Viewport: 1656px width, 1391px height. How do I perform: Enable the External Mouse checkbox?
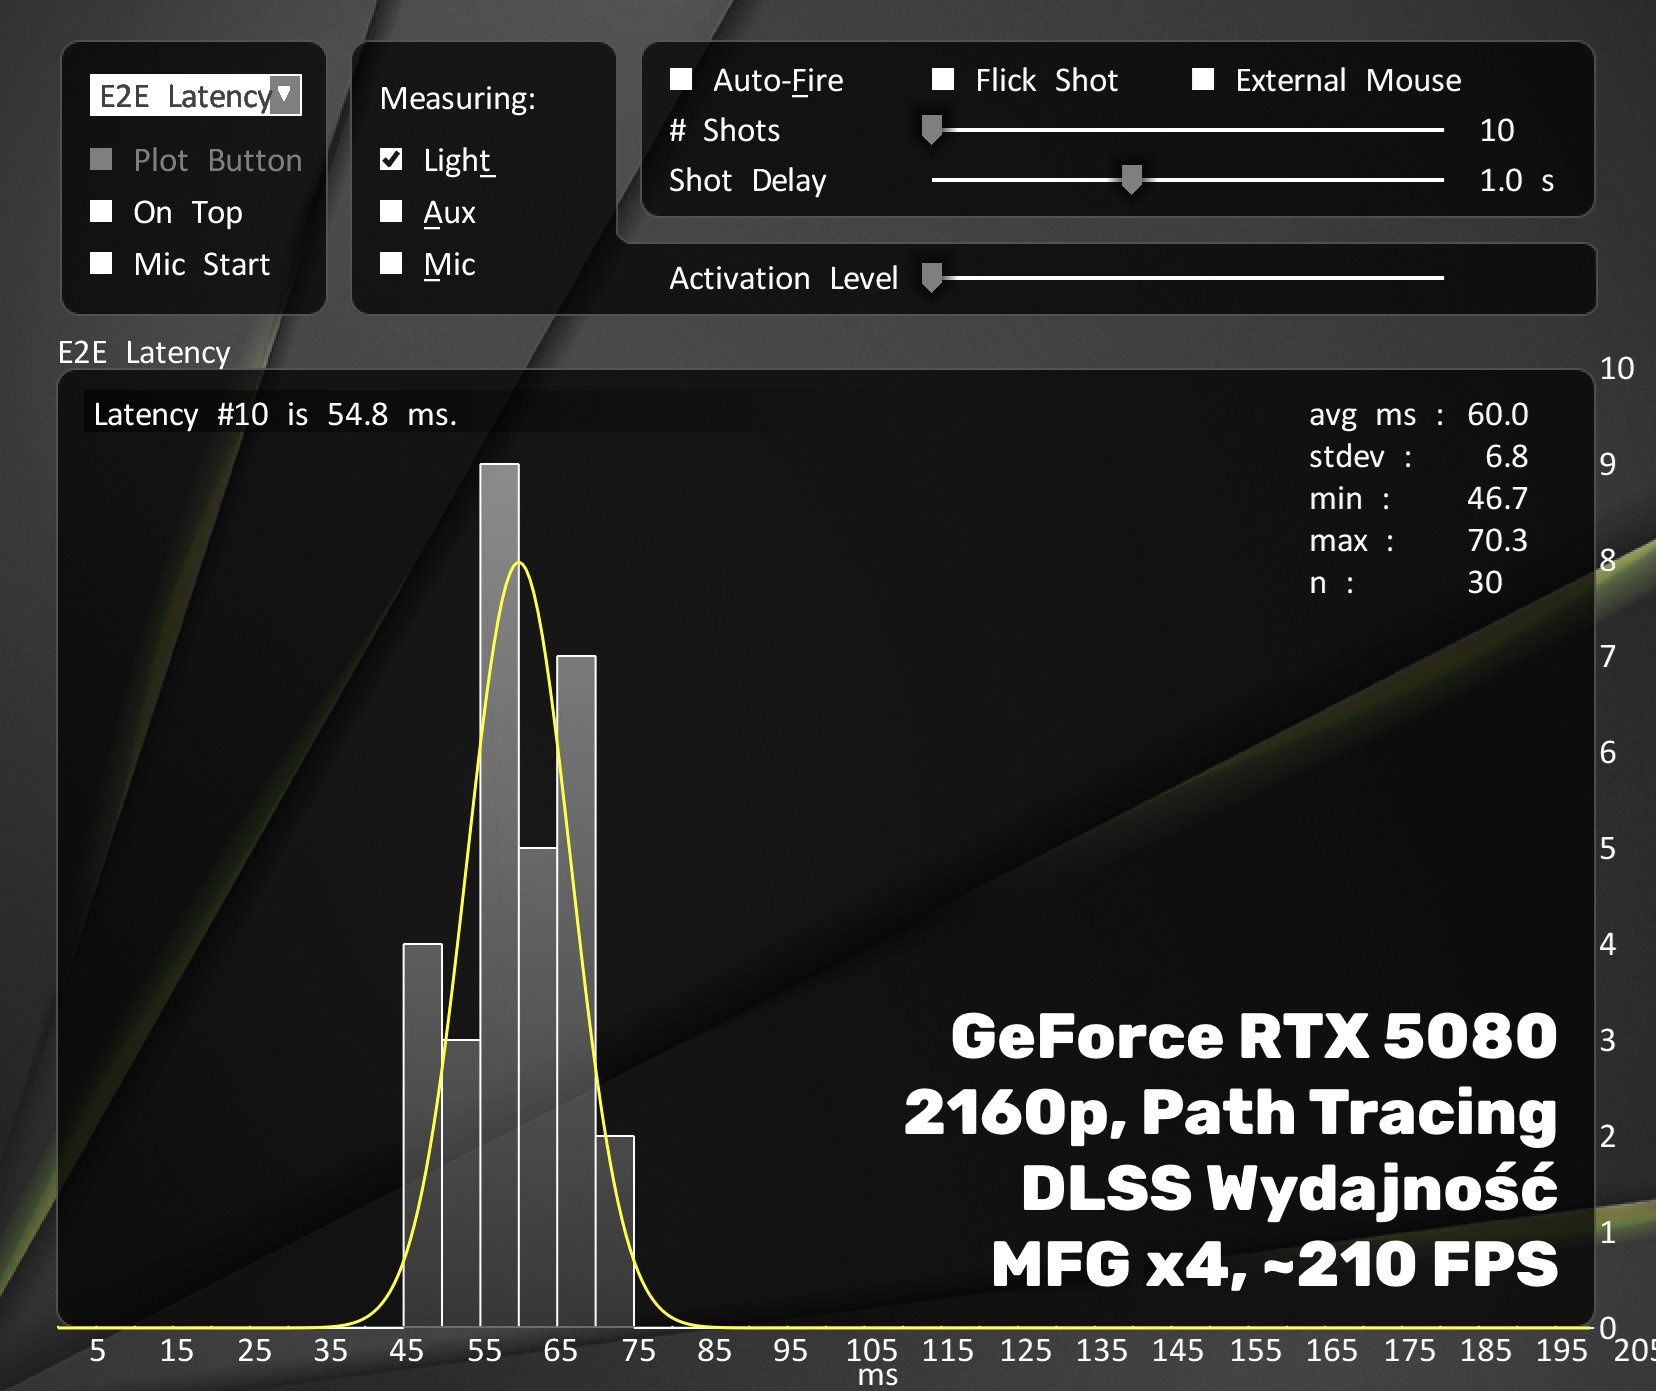click(x=1203, y=79)
